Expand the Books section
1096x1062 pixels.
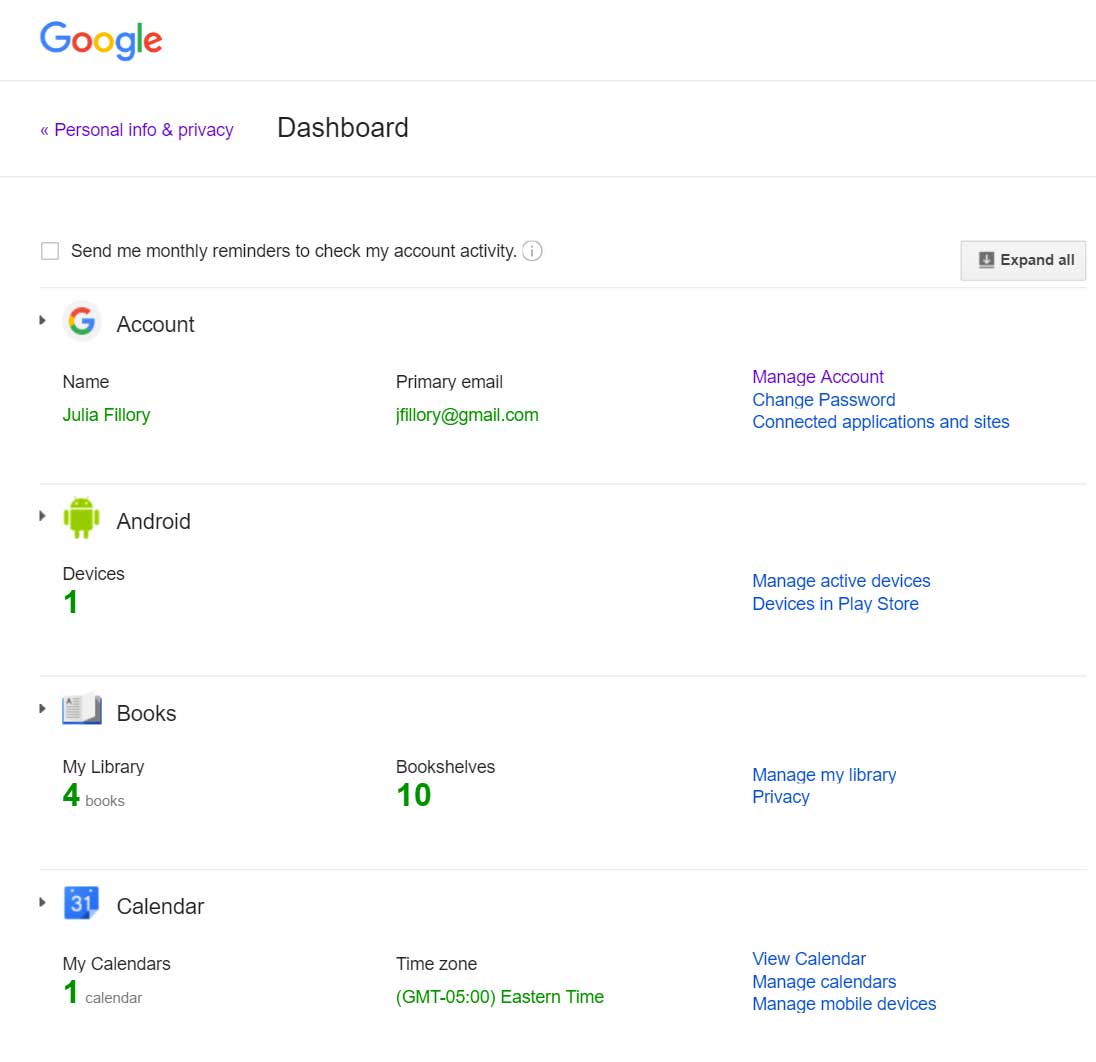(42, 707)
